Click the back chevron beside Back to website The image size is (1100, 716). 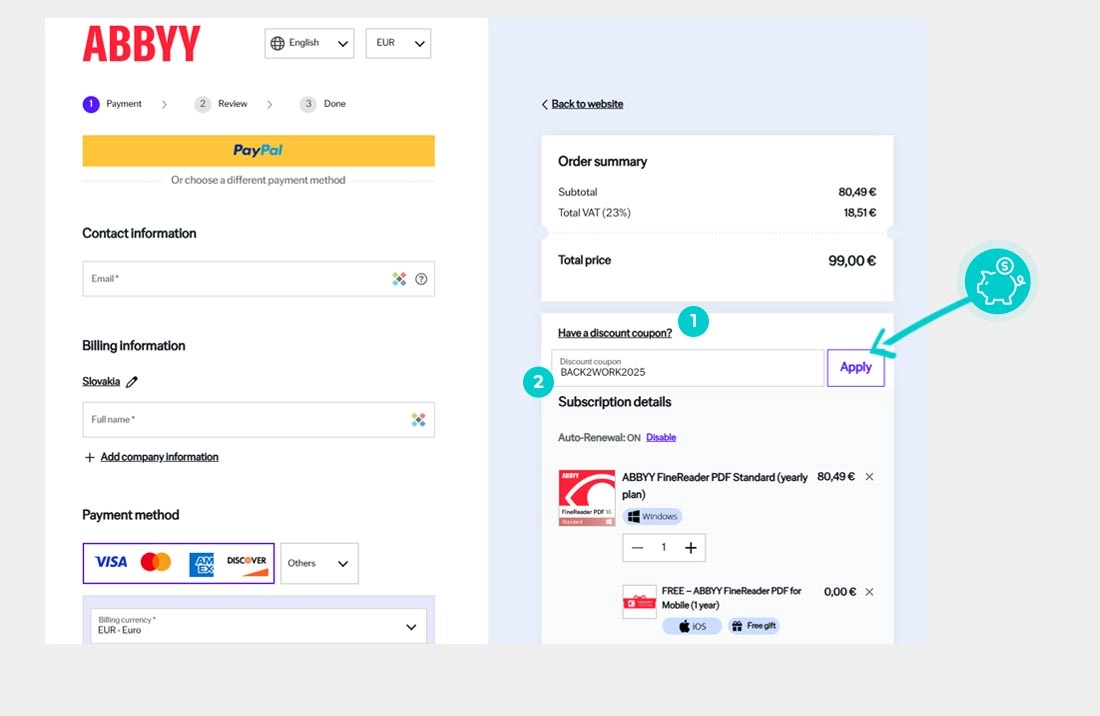[544, 104]
